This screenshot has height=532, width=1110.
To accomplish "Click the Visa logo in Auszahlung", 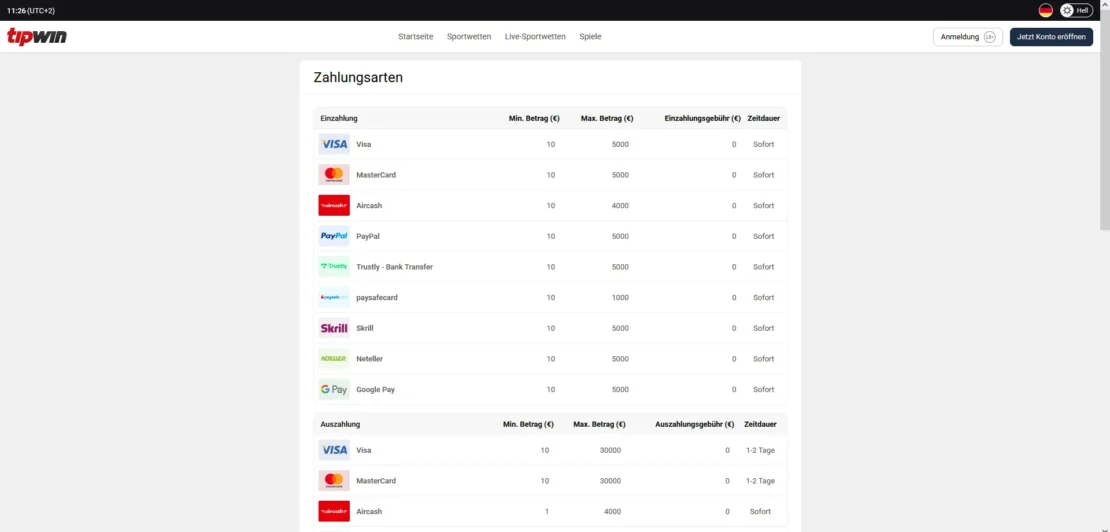I will (334, 450).
